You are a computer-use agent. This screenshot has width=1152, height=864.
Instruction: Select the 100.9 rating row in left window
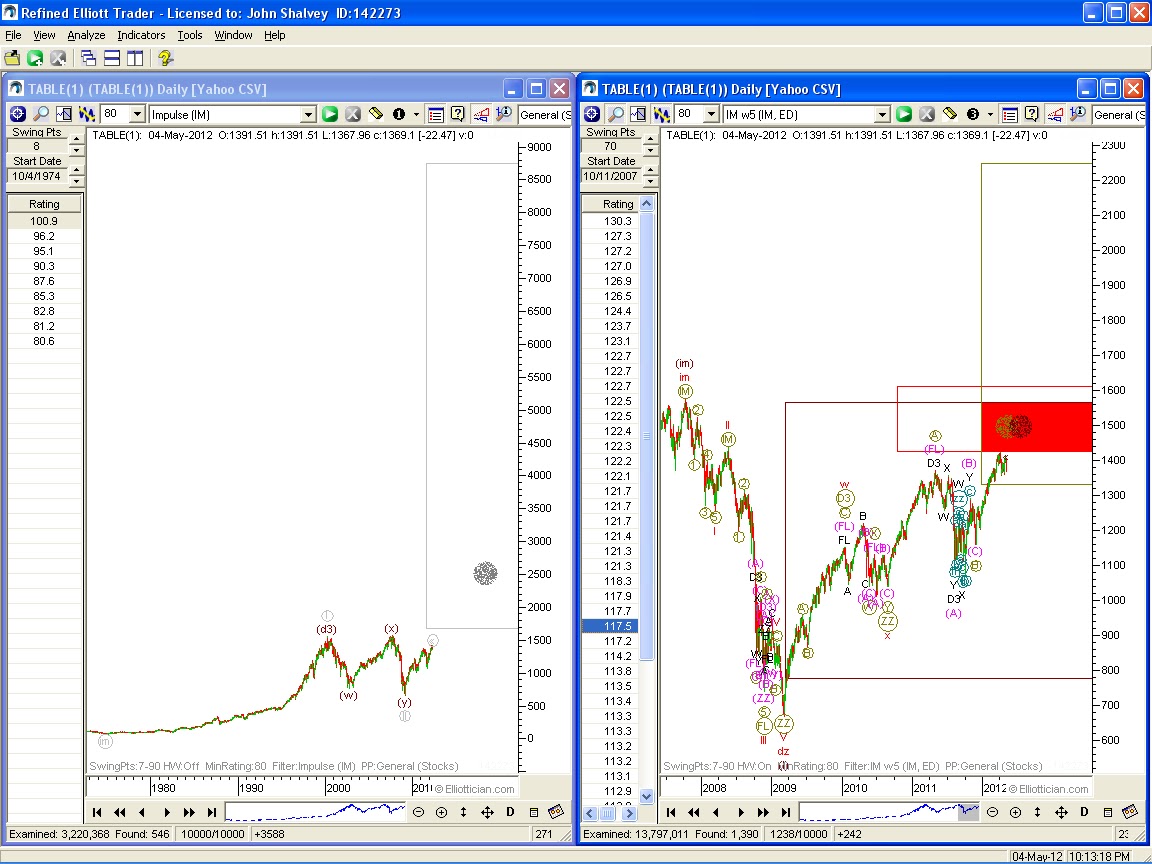pyautogui.click(x=44, y=220)
